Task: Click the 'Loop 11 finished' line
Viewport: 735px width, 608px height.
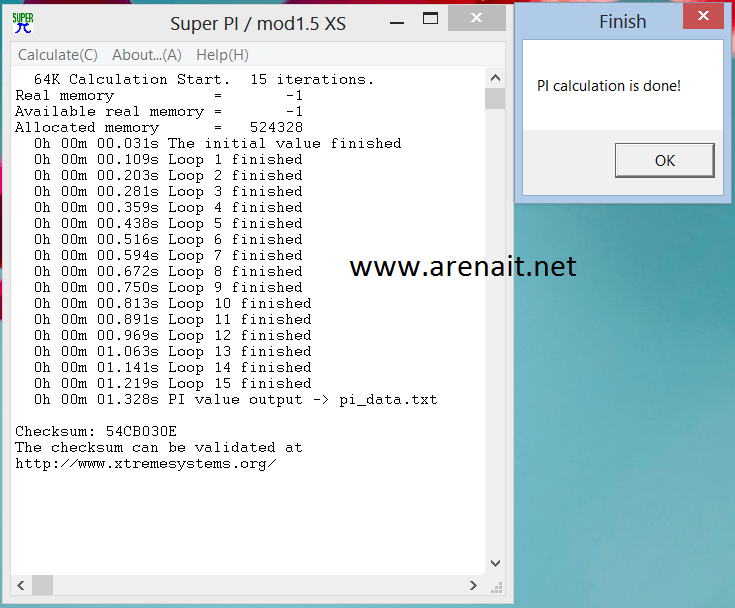Action: tap(172, 319)
